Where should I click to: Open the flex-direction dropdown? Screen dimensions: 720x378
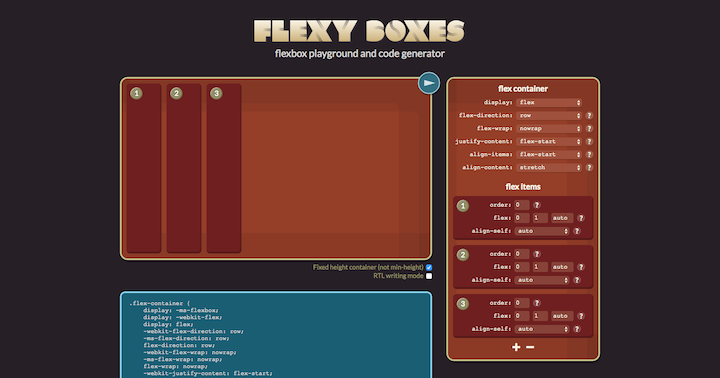click(x=549, y=116)
